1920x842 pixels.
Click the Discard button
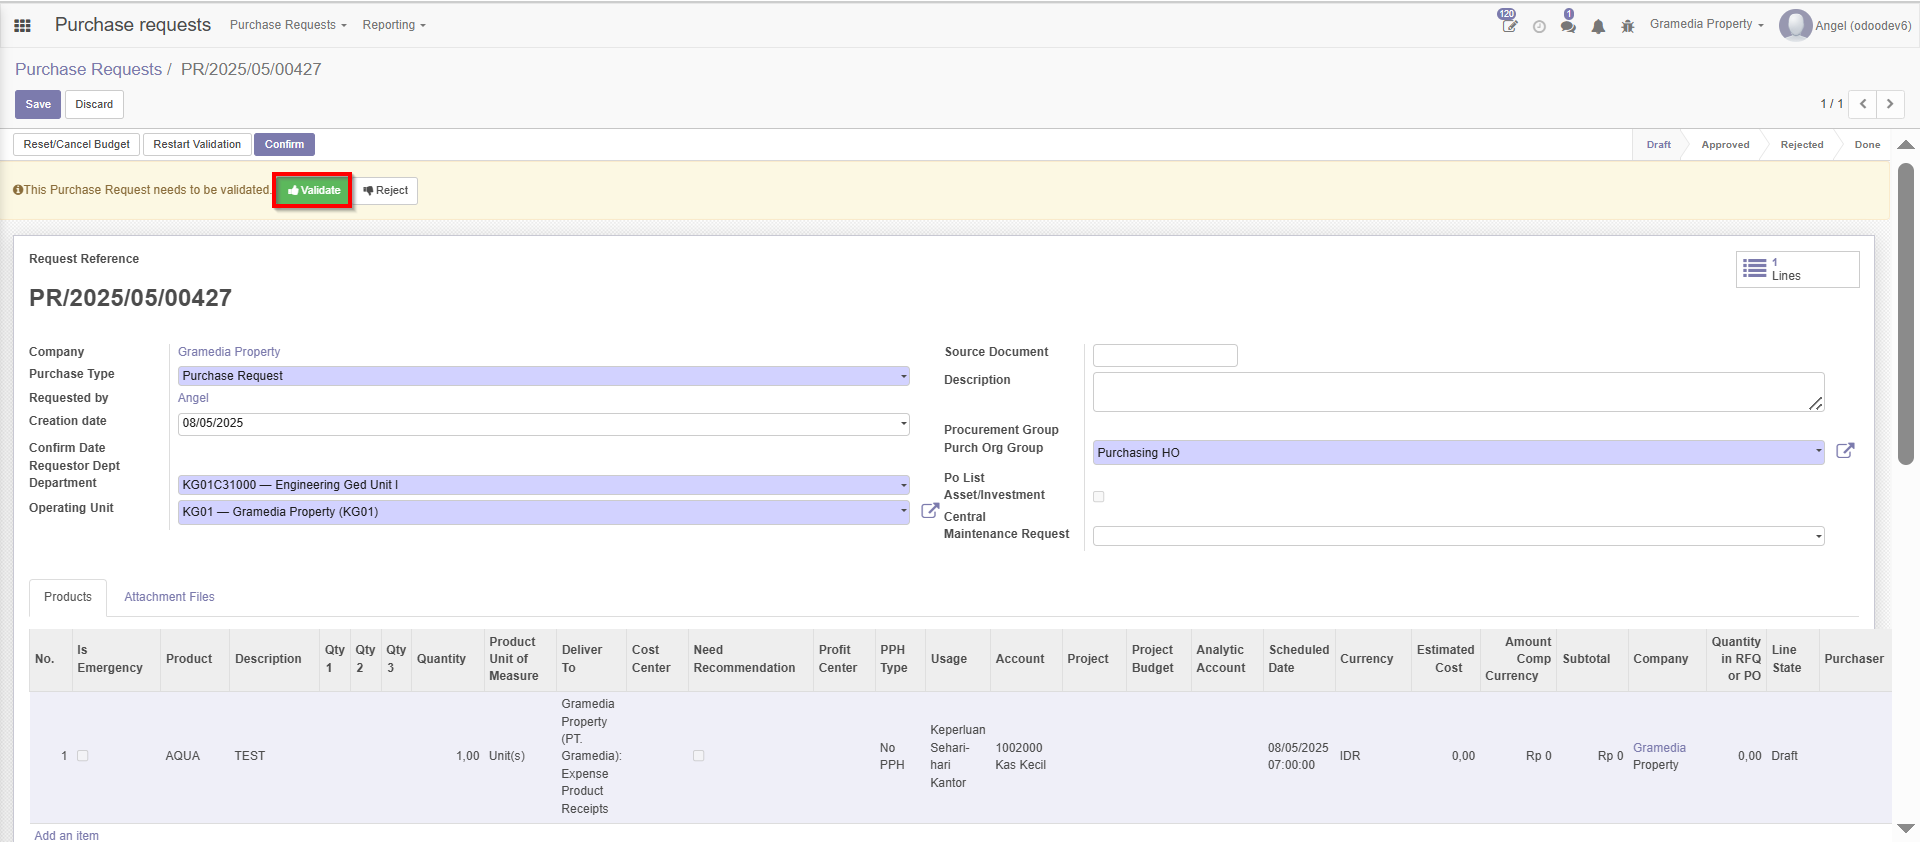pyautogui.click(x=94, y=104)
